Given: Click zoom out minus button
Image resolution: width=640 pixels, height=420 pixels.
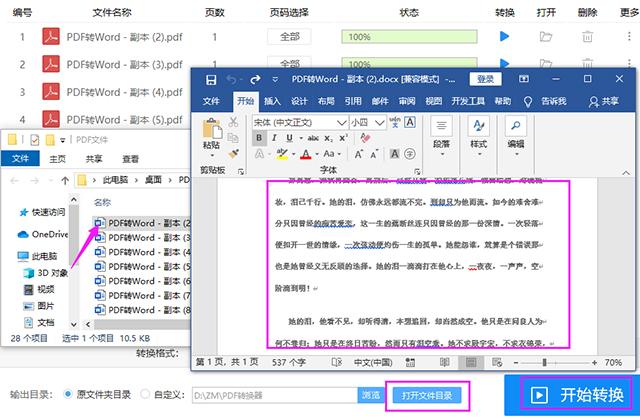Looking at the screenshot, I should point(516,362).
